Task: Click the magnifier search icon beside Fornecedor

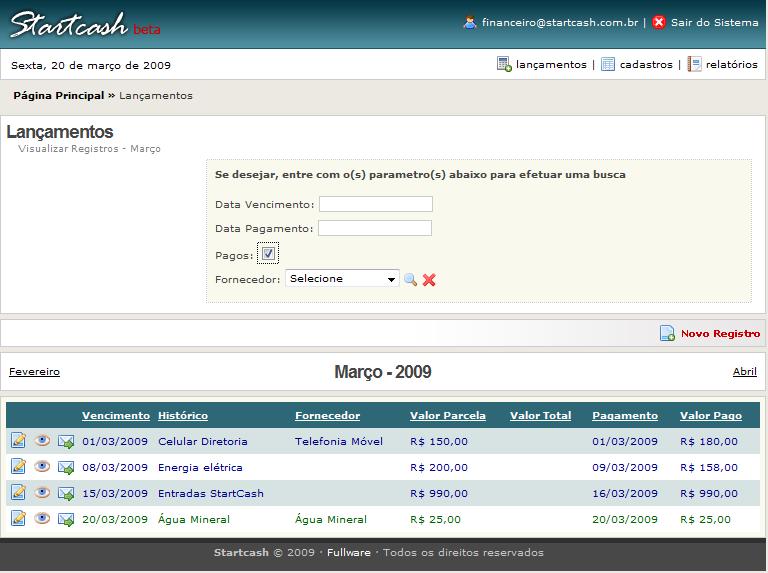Action: [410, 280]
